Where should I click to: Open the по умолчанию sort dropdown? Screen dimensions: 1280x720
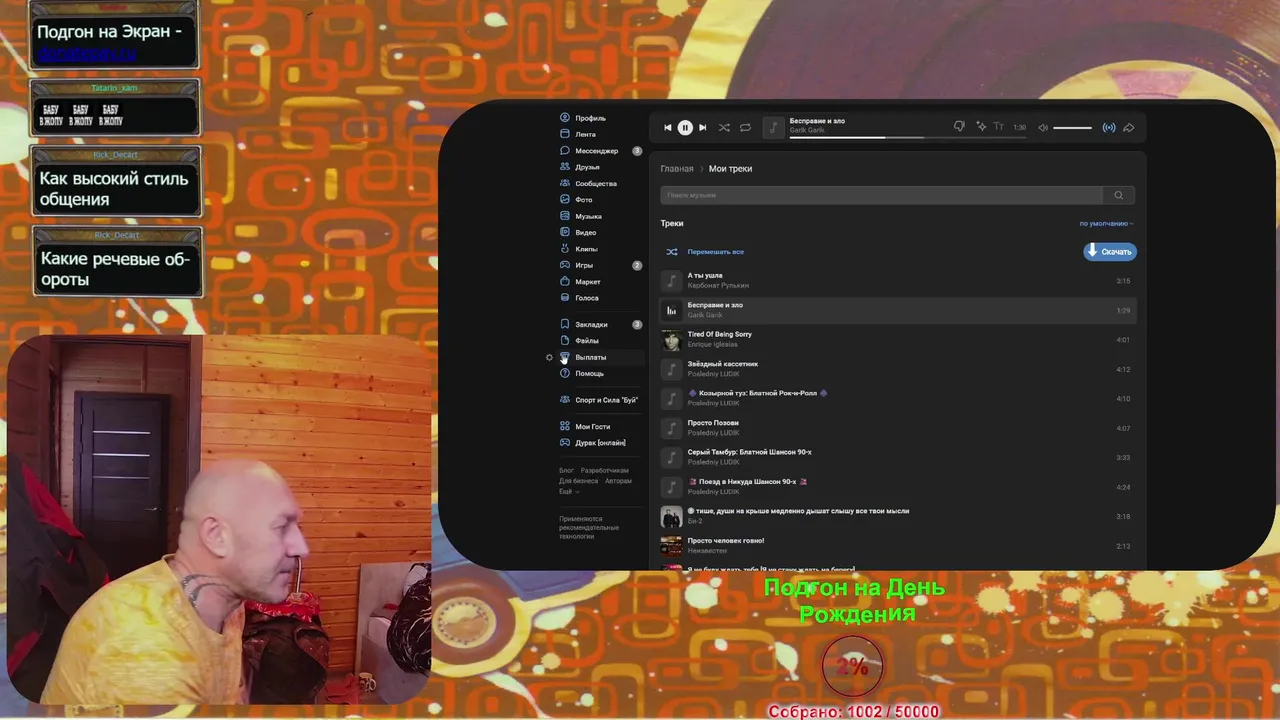pos(1106,224)
